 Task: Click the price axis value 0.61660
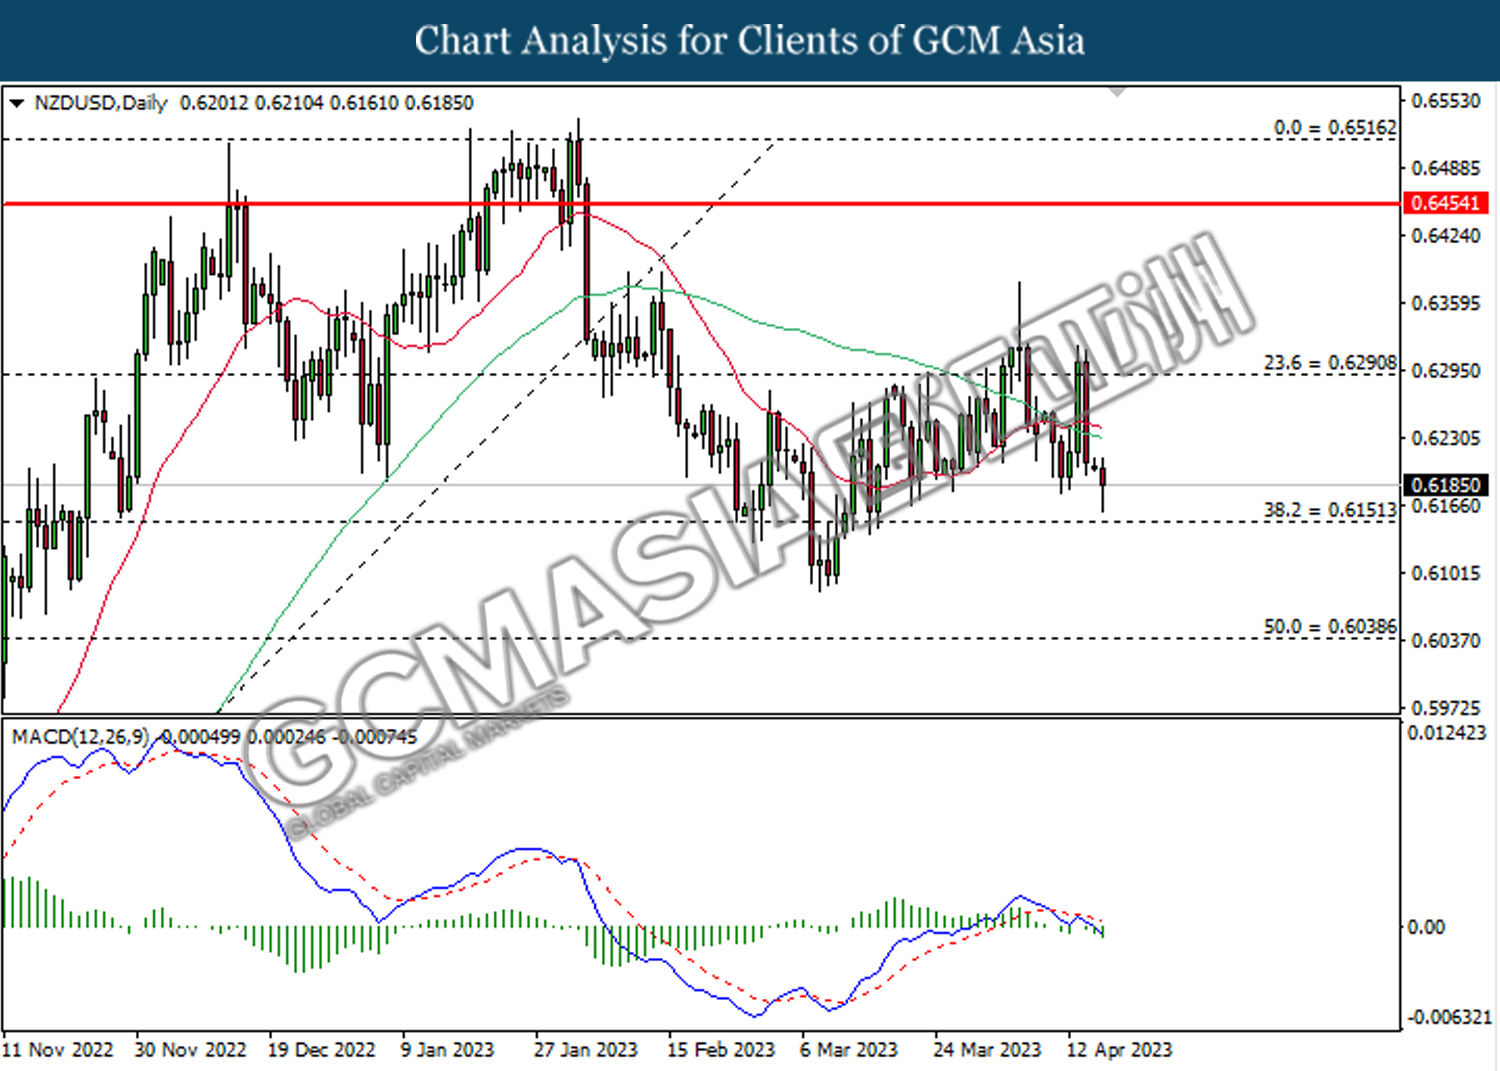pyautogui.click(x=1446, y=506)
